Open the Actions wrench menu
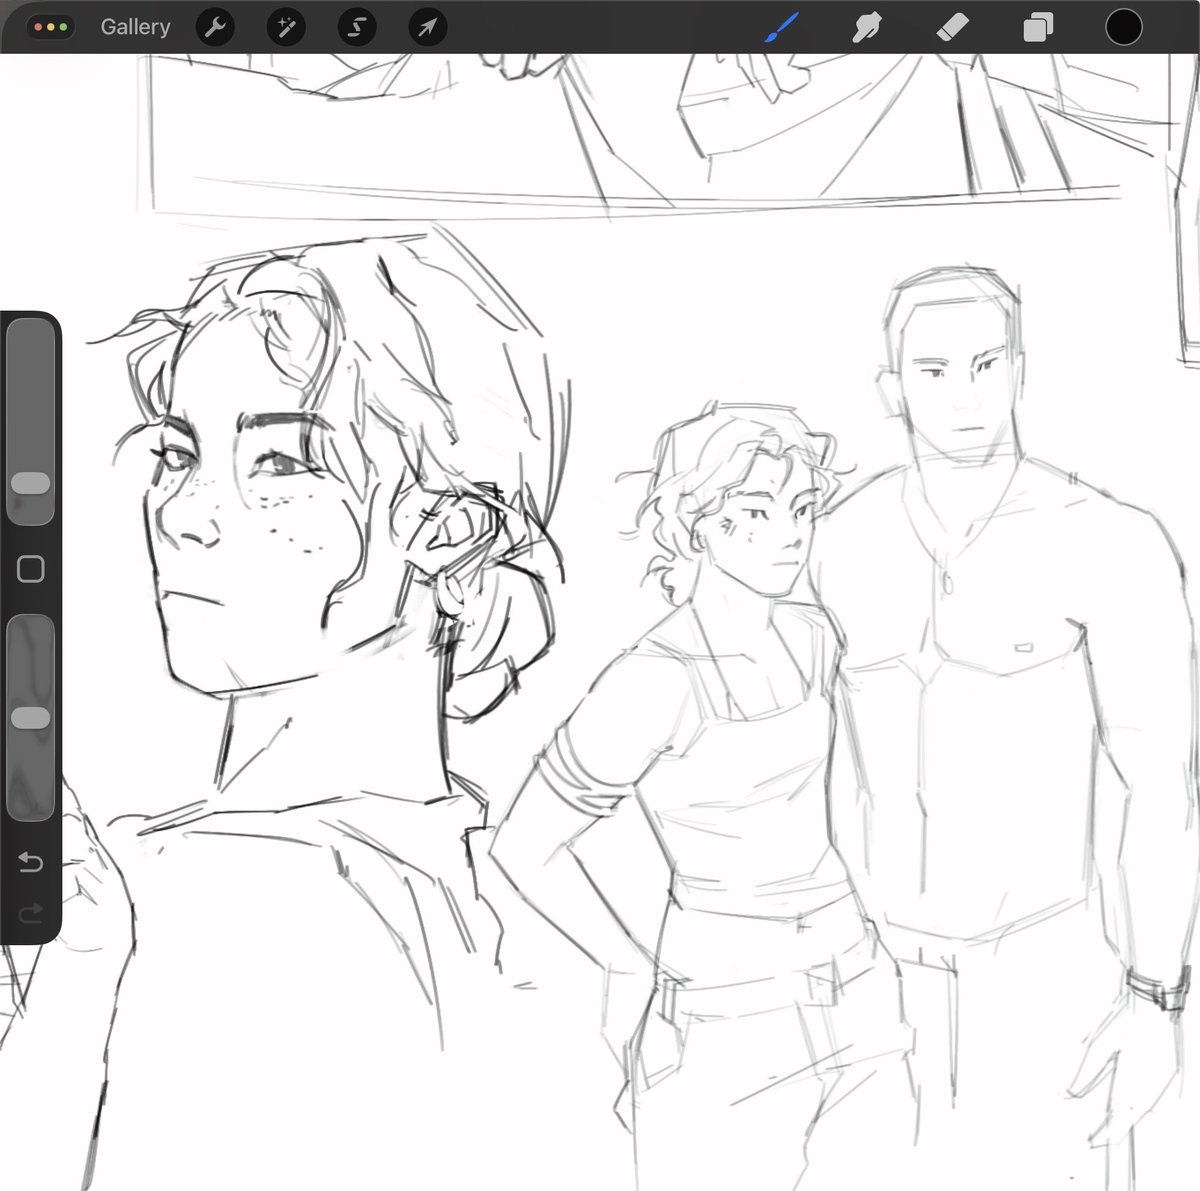The width and height of the screenshot is (1200, 1191). [x=215, y=28]
